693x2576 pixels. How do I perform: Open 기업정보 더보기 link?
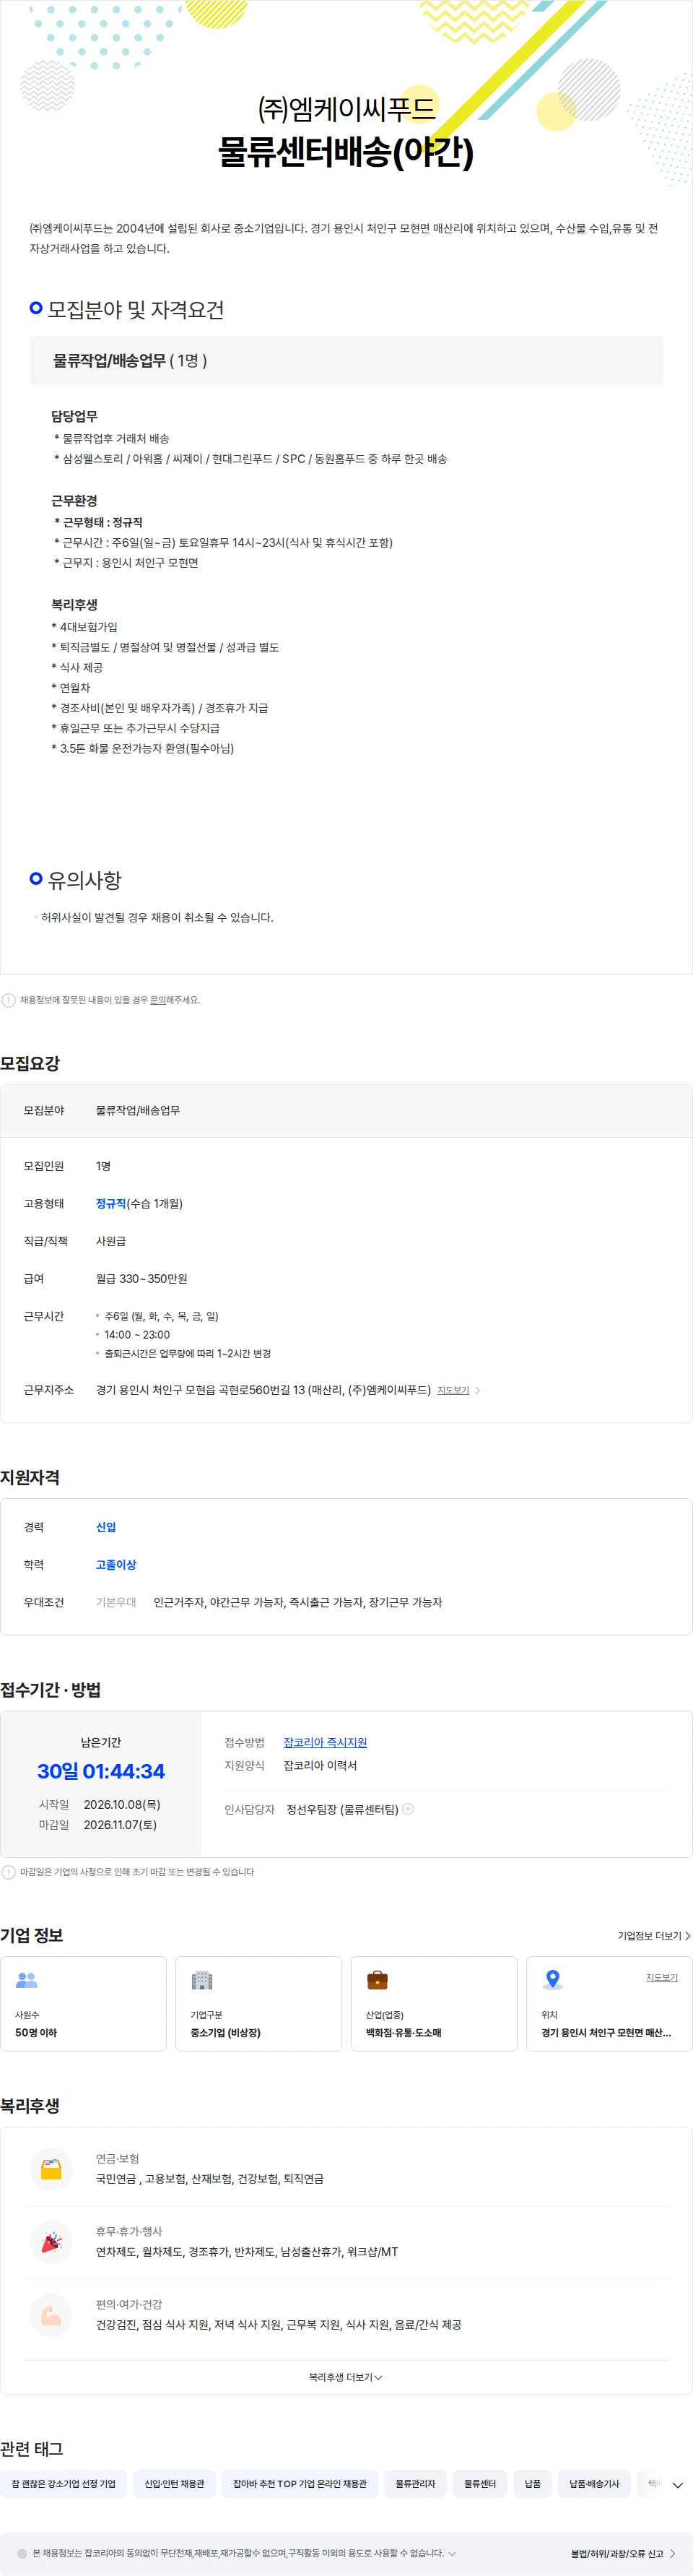click(x=654, y=1936)
